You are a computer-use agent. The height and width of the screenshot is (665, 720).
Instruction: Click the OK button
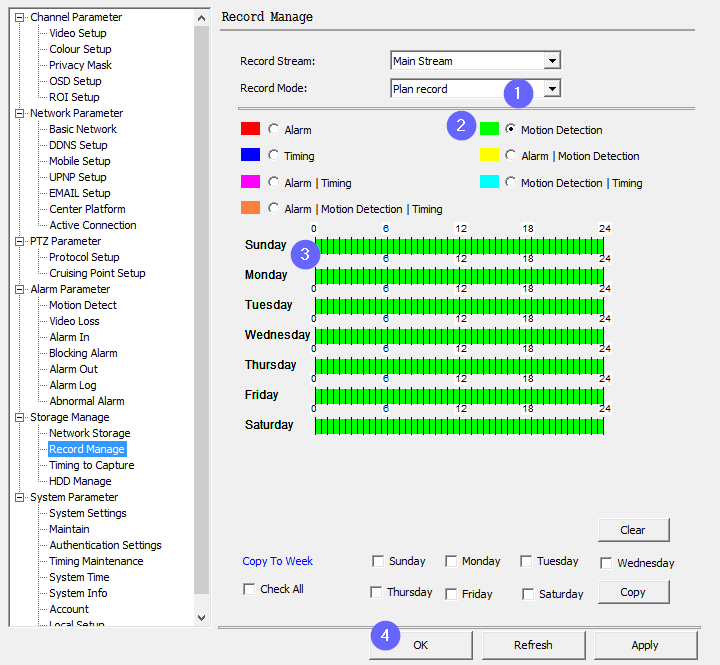click(x=421, y=645)
